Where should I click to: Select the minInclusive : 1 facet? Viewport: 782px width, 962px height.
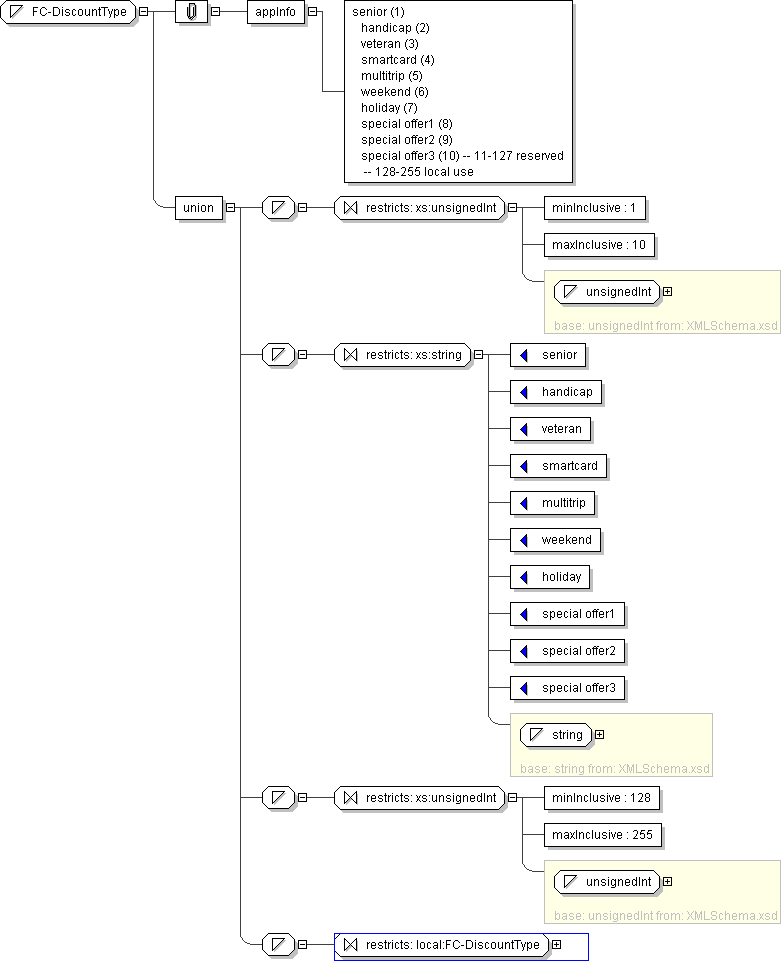point(594,208)
